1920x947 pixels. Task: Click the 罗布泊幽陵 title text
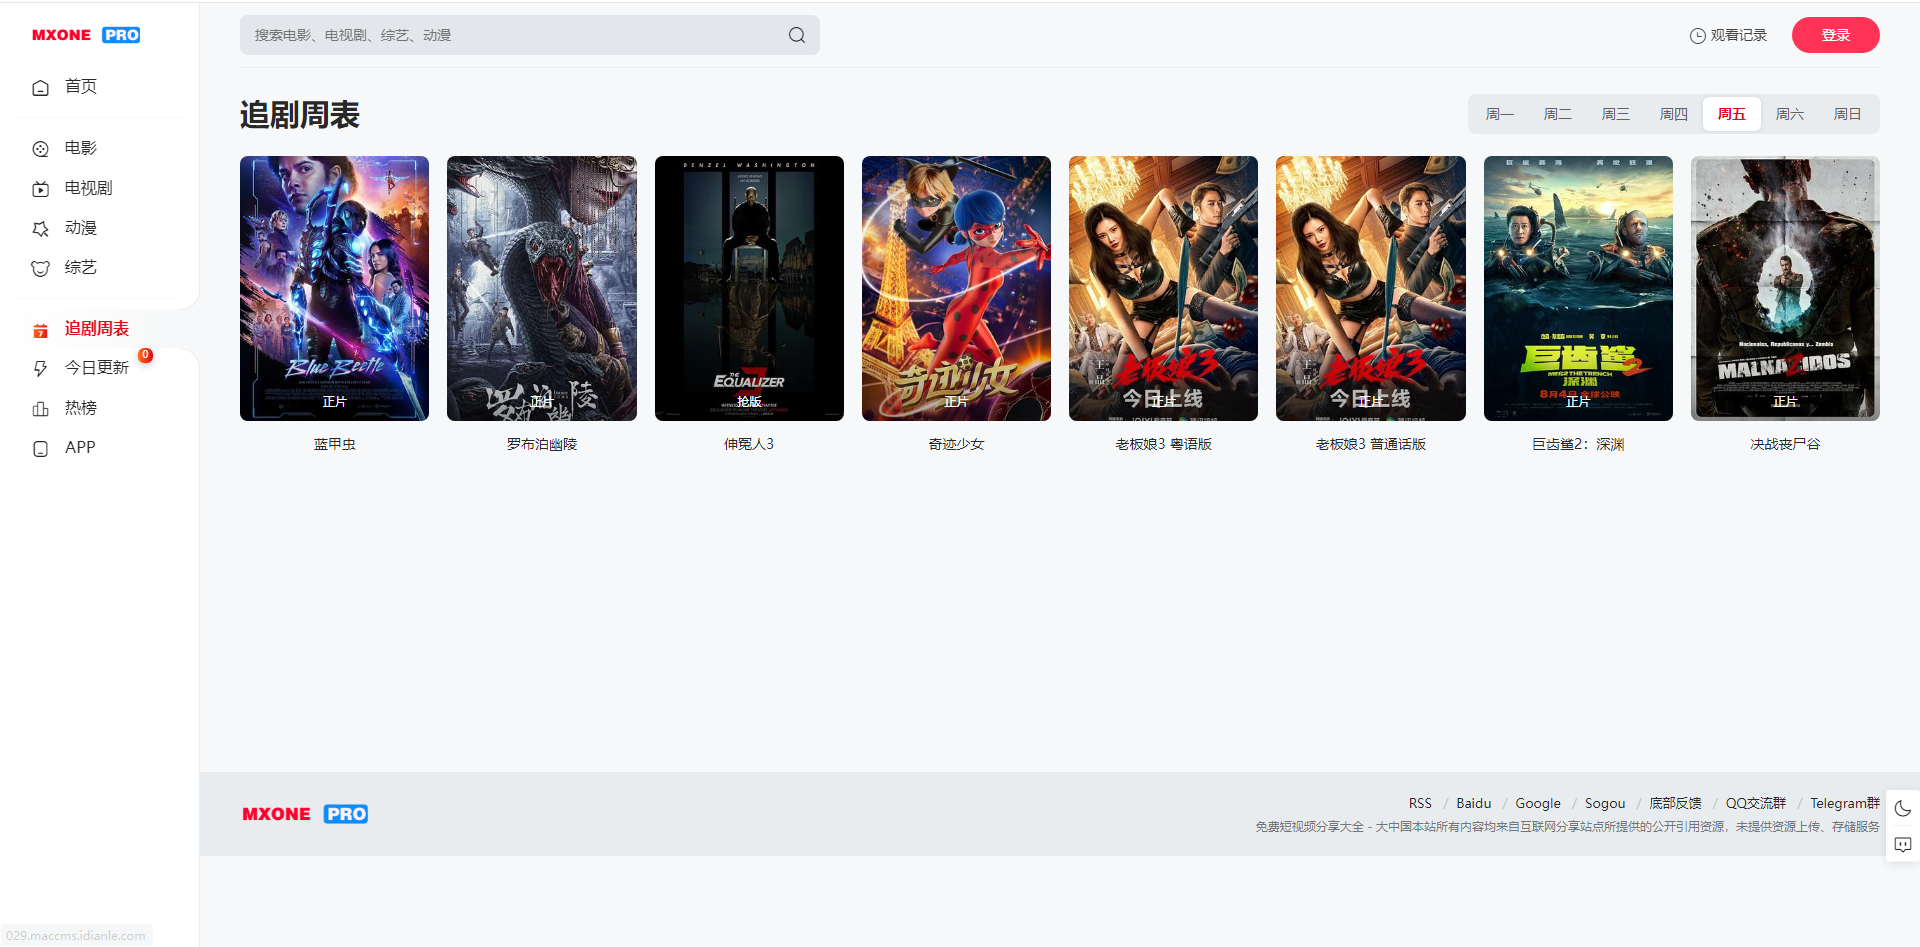tap(542, 444)
